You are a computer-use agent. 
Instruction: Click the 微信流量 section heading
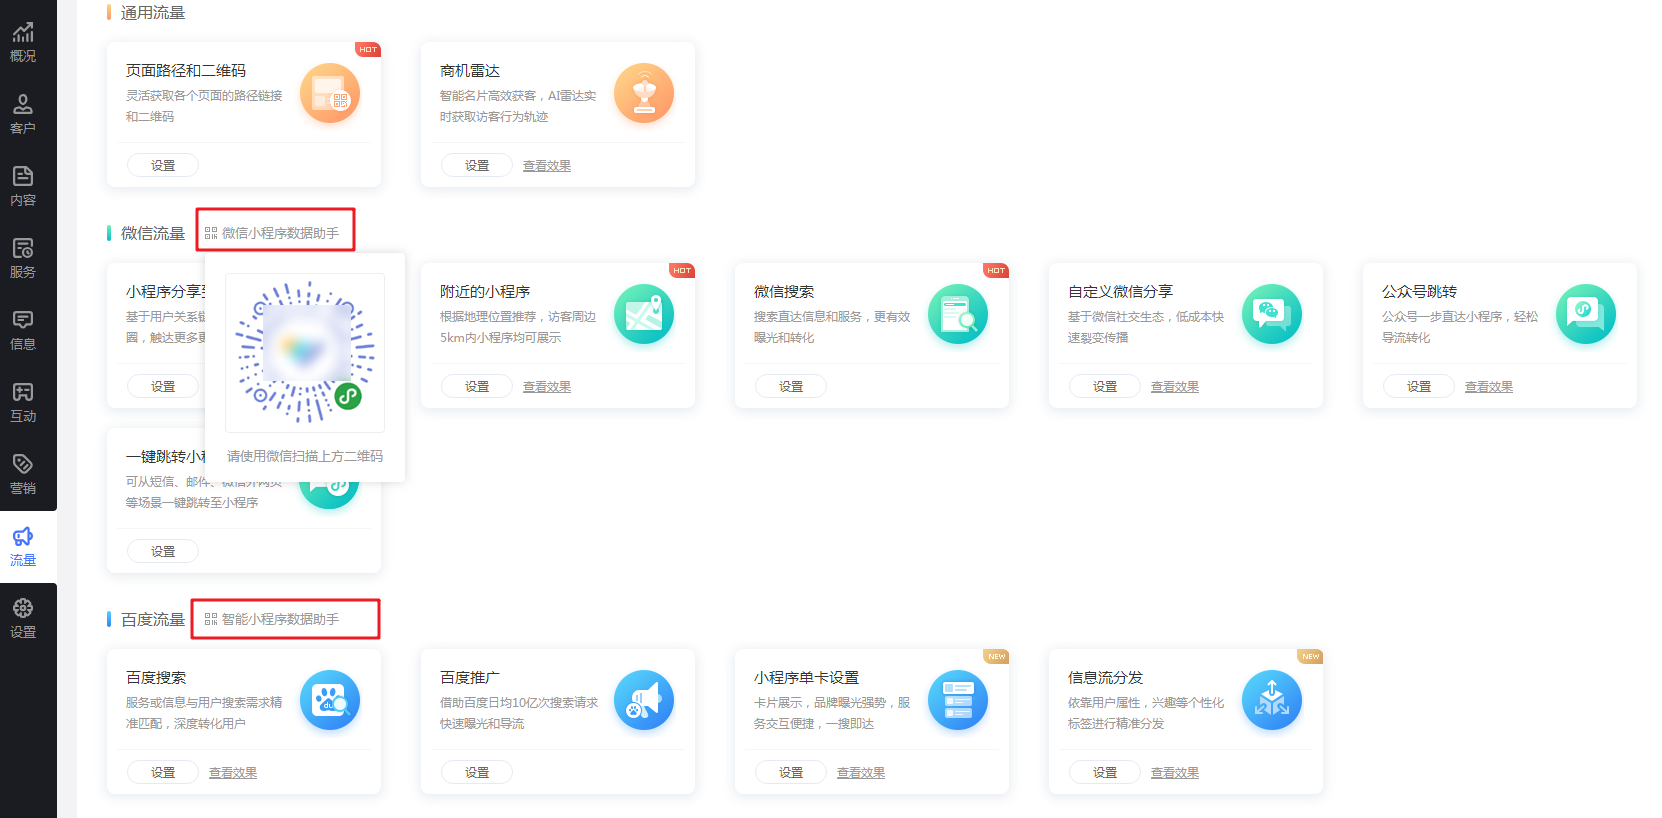pos(153,233)
